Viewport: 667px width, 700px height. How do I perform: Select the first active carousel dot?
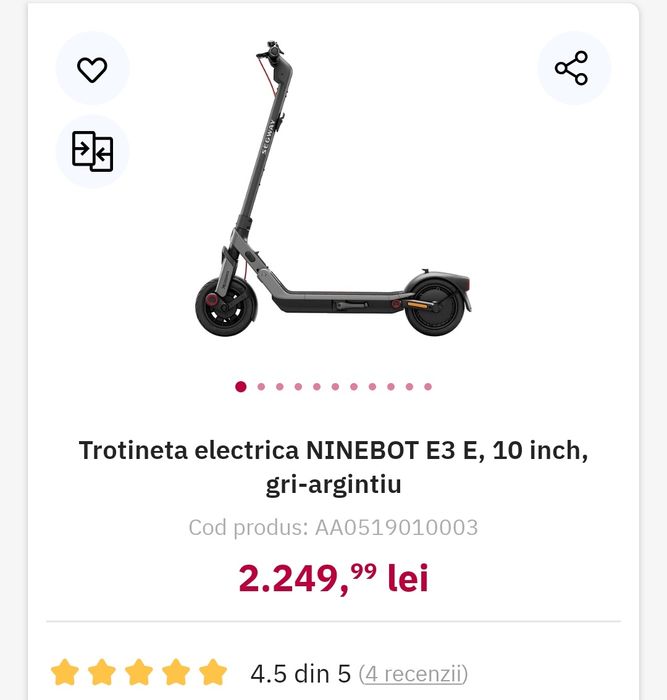[x=241, y=387]
